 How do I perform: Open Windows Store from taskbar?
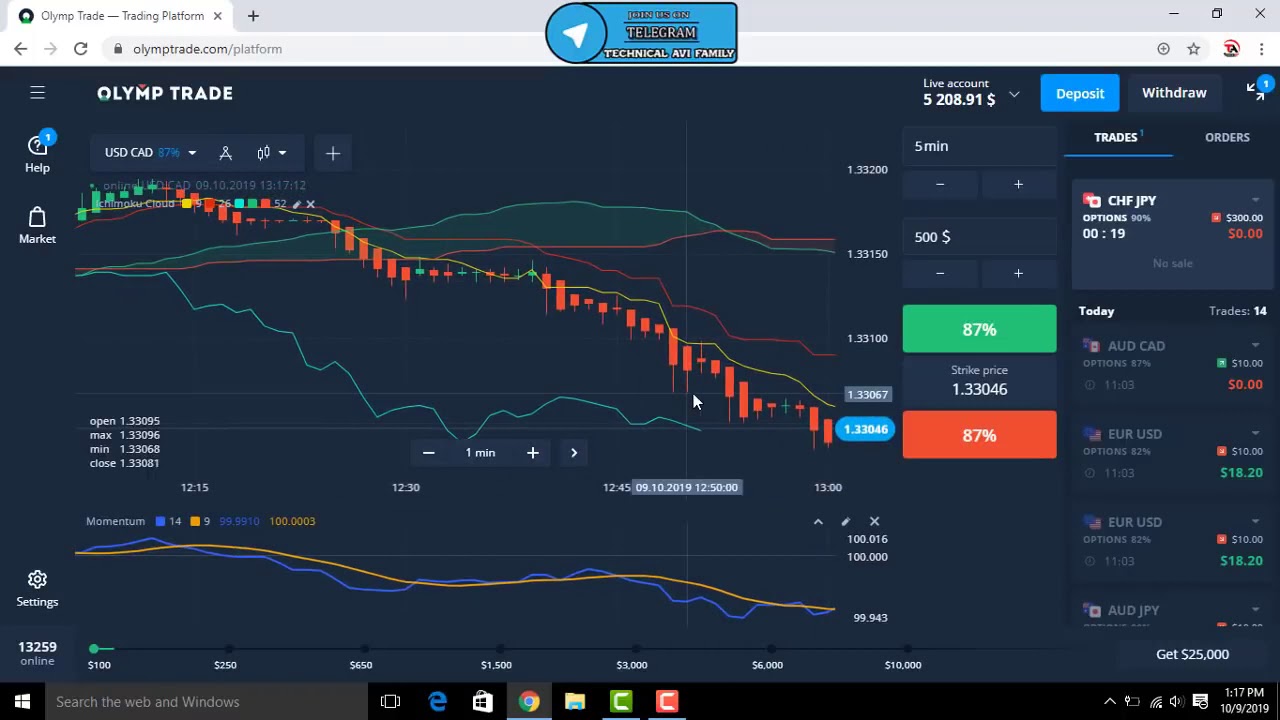482,702
